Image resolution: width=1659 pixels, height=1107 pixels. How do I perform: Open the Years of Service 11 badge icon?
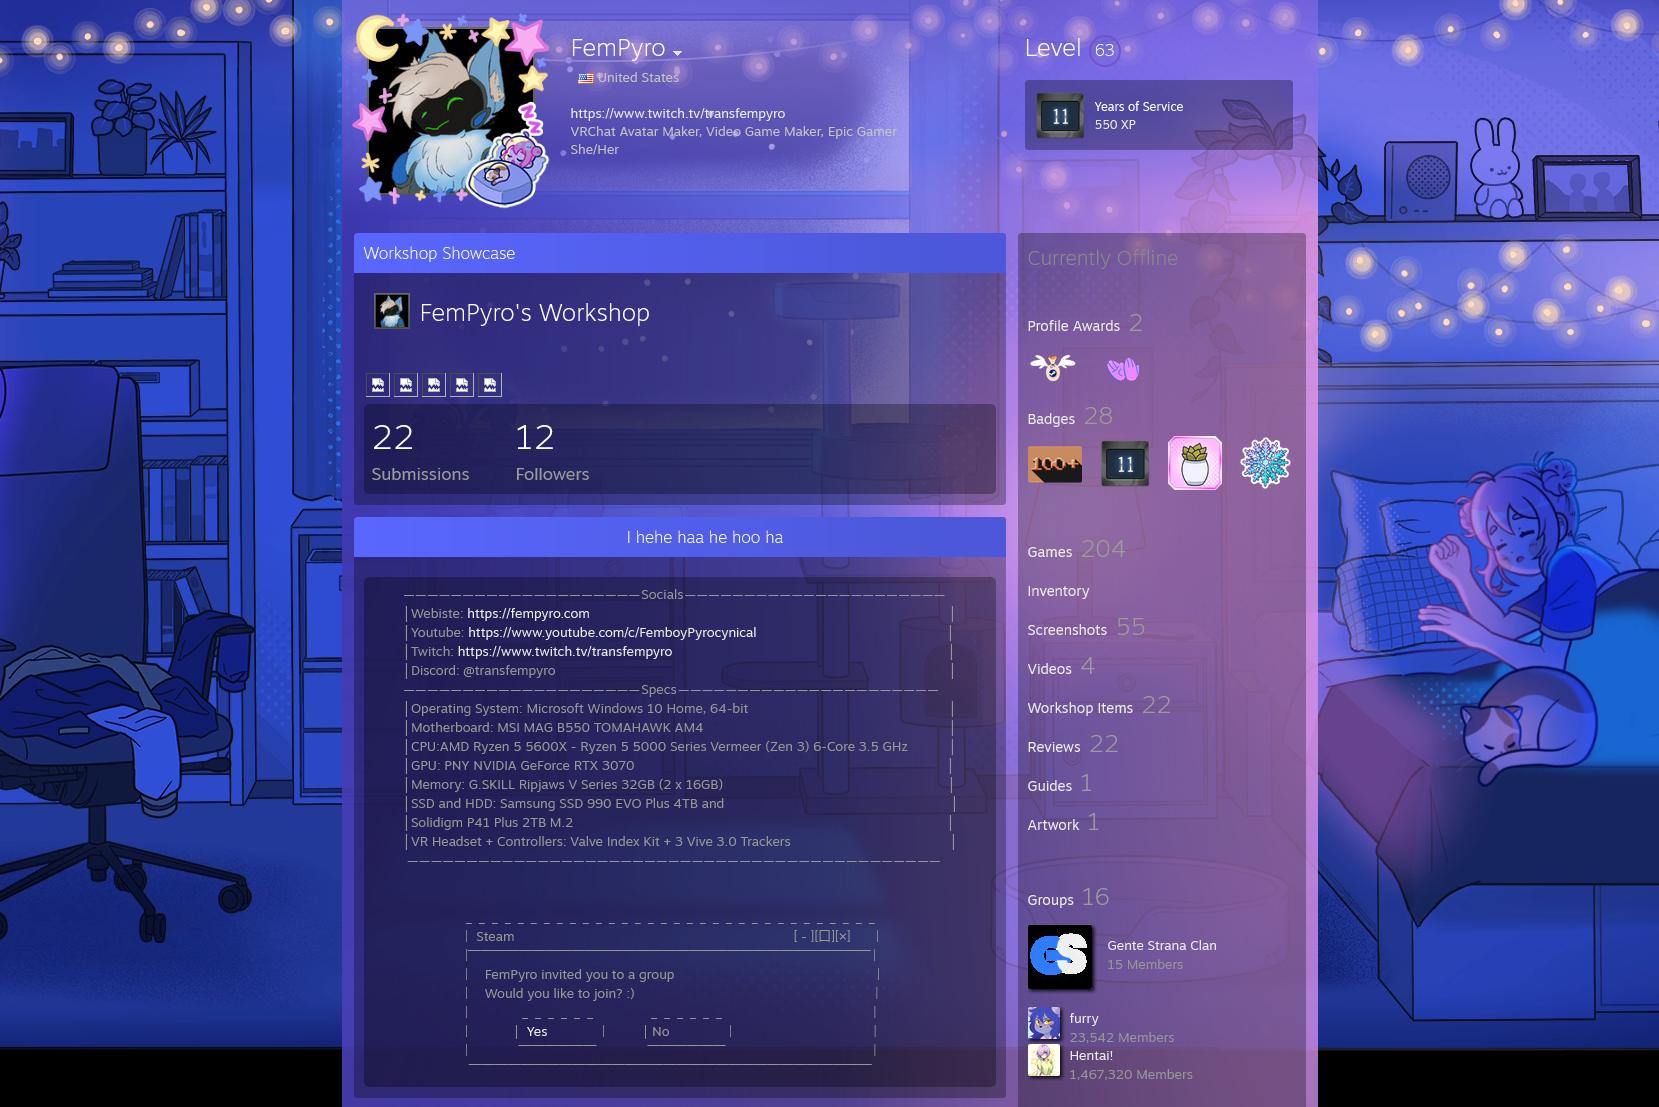pos(1060,116)
